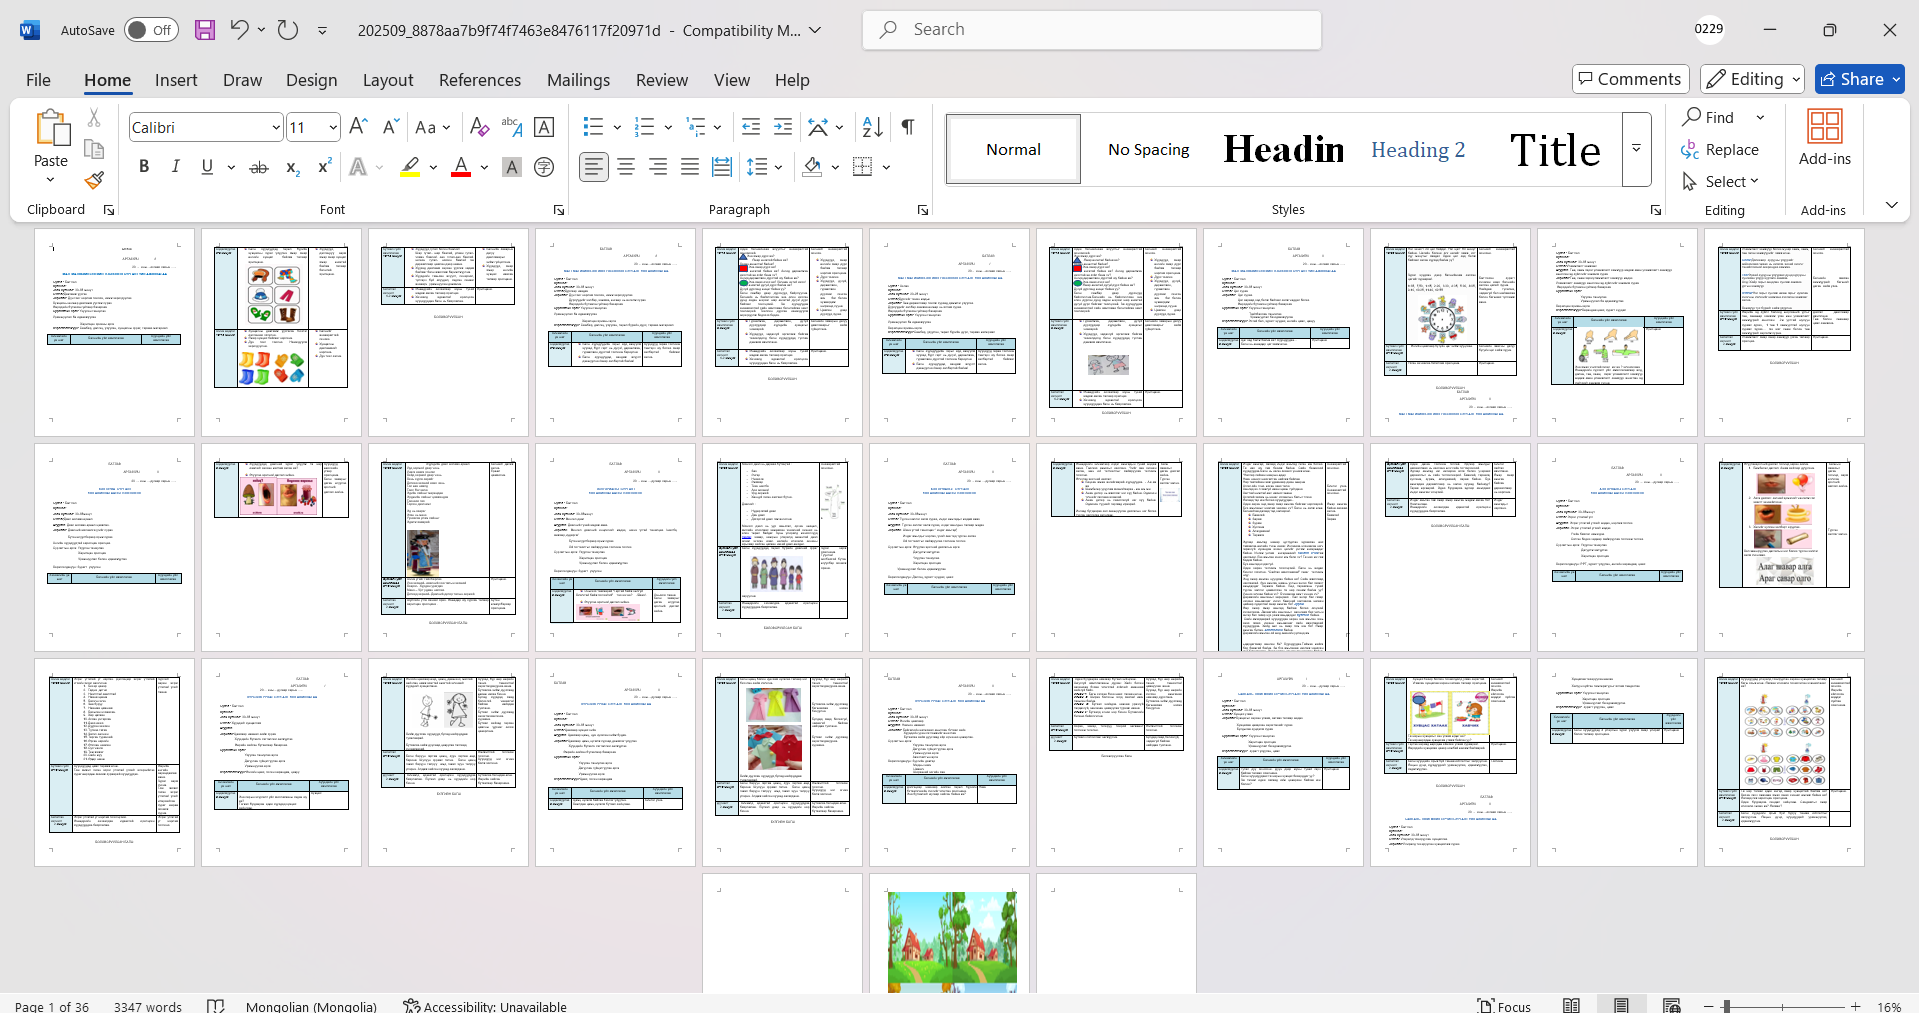Viewport: 1919px width, 1013px height.
Task: Increase paragraph indent
Action: coord(783,127)
